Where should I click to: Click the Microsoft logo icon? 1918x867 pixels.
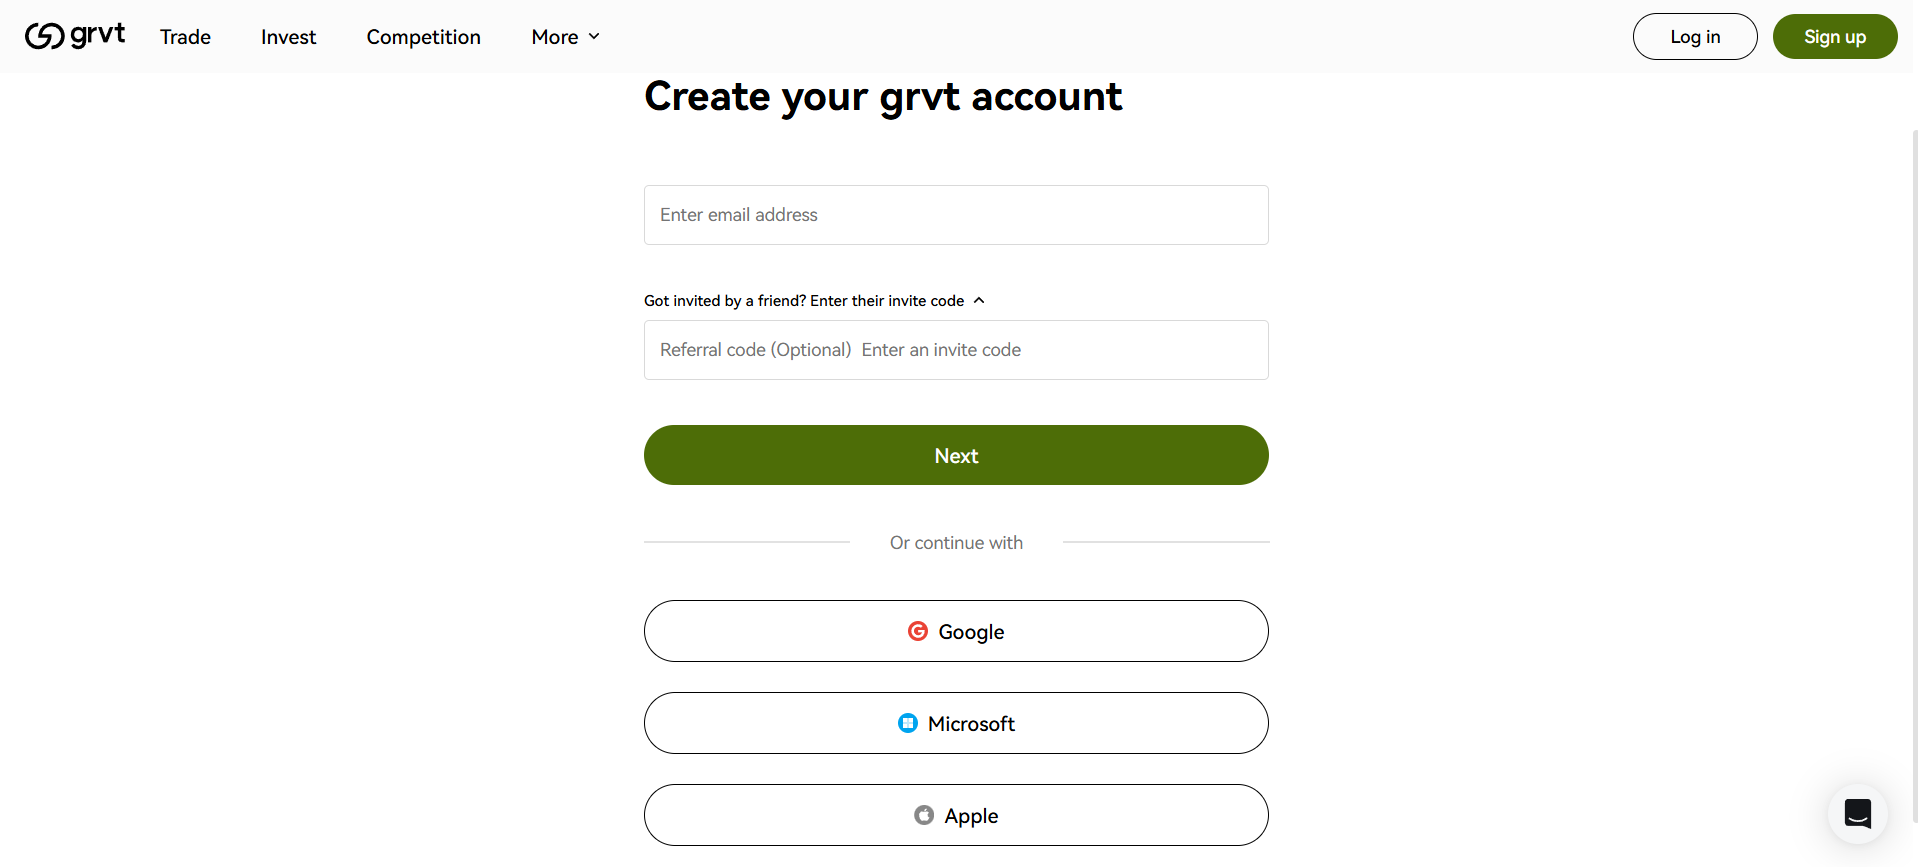(907, 722)
